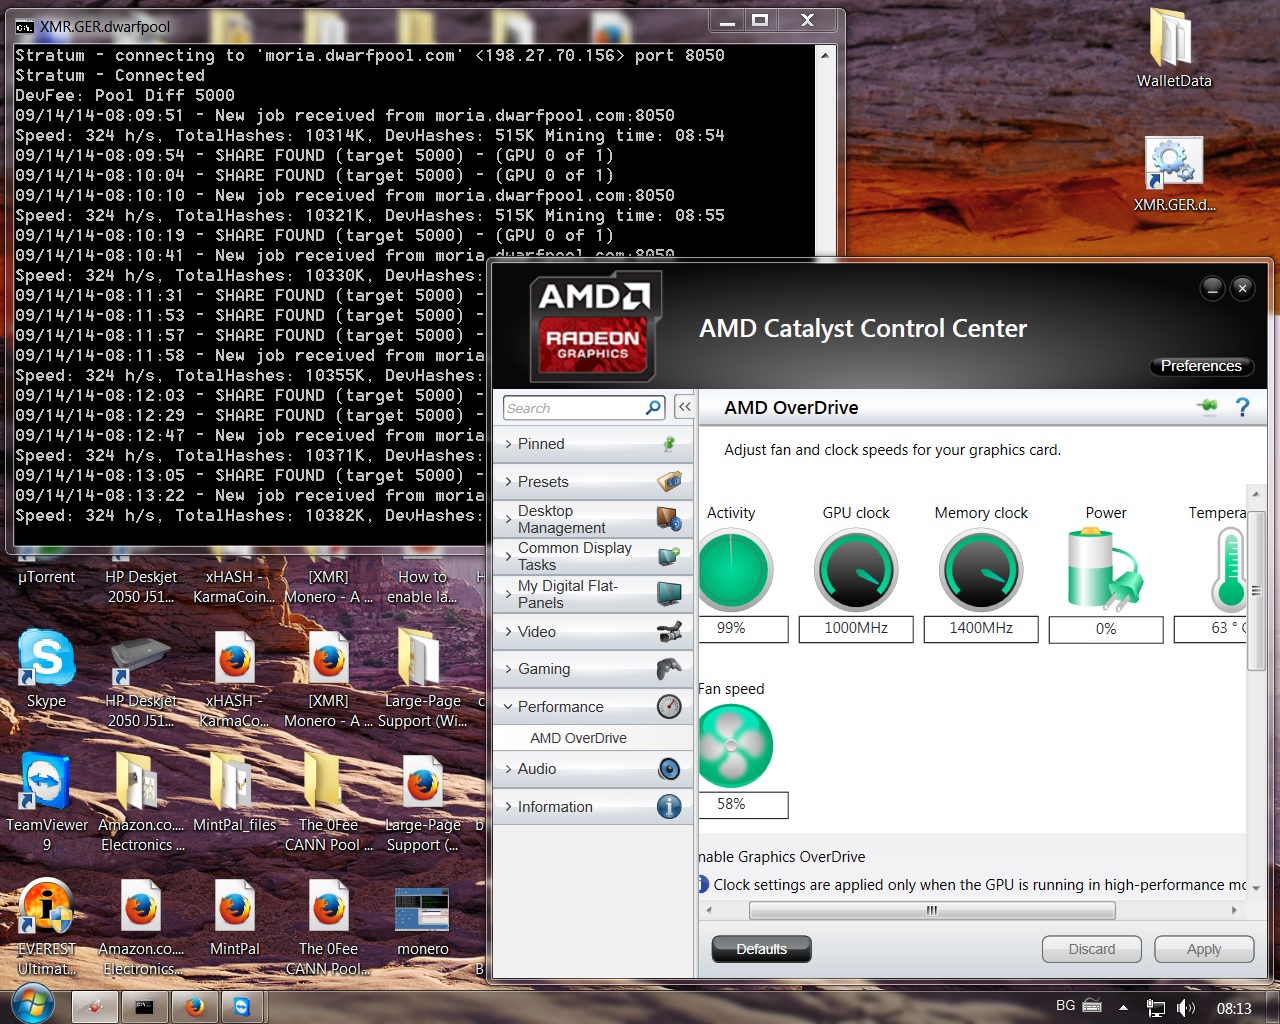Click the 58% fan speed value
The image size is (1280, 1024).
tap(743, 804)
